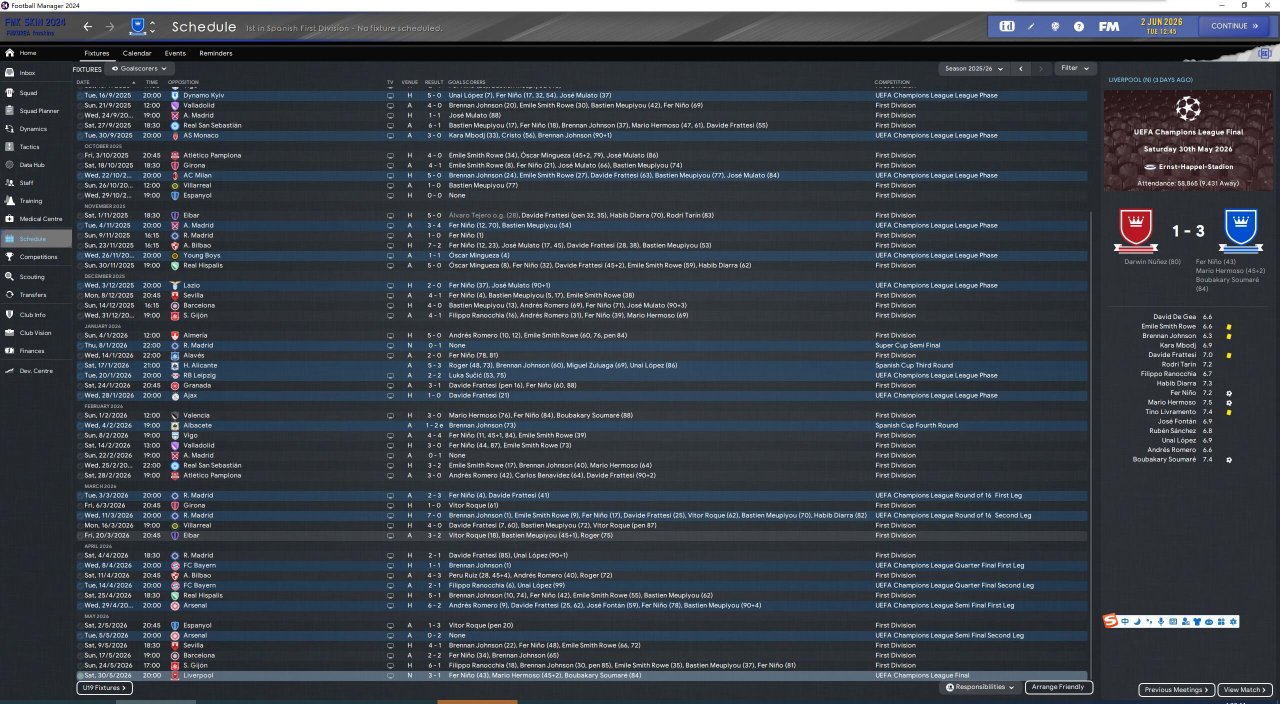Viewport: 1280px width, 704px height.
Task: Click the Data Hub sidebar icon
Action: (10, 165)
